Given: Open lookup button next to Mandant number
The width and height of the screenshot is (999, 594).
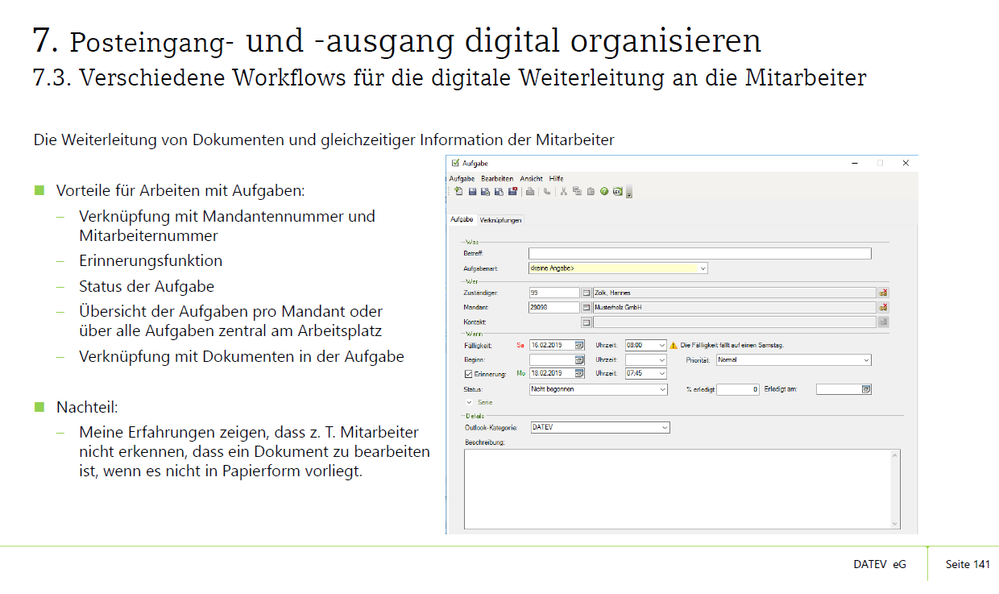Looking at the screenshot, I should [587, 307].
